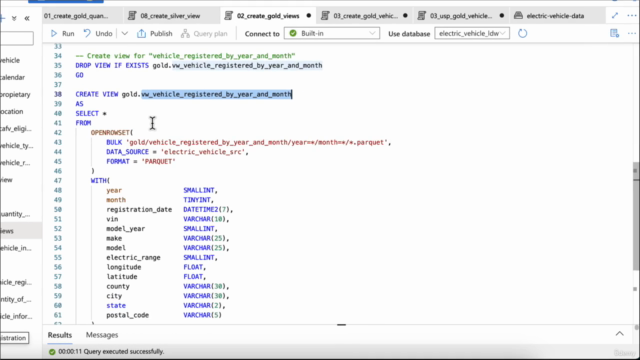This screenshot has width=640, height=360.
Task: Click the Query plan diagram icon
Action: (x=185, y=33)
